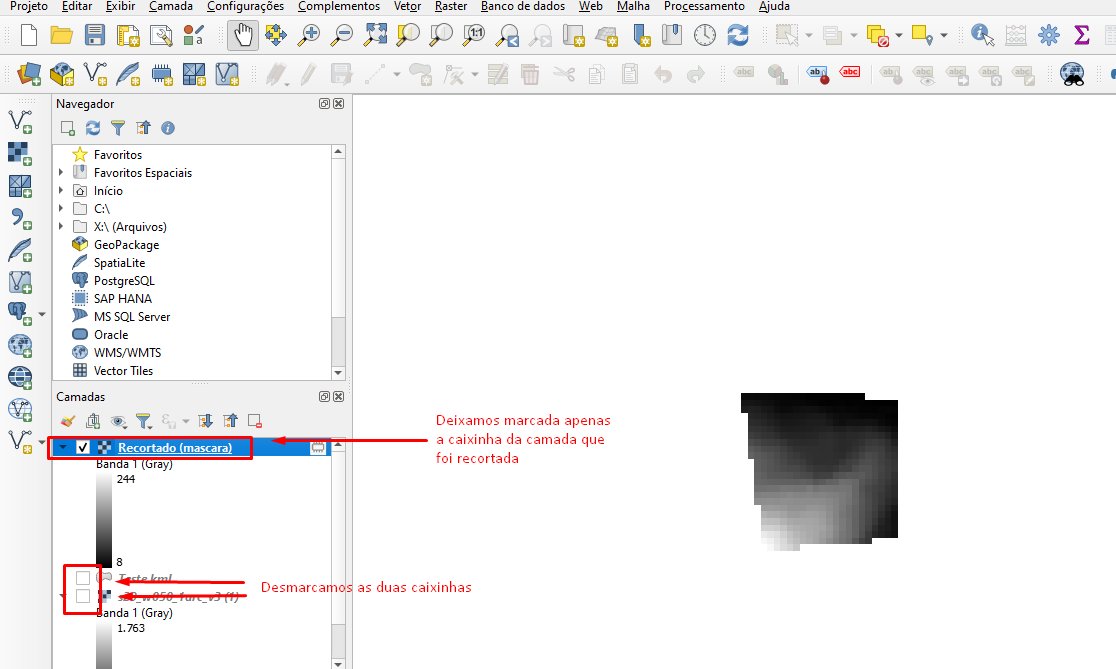Select PostgreSQL in the Navegador tree

tap(124, 280)
